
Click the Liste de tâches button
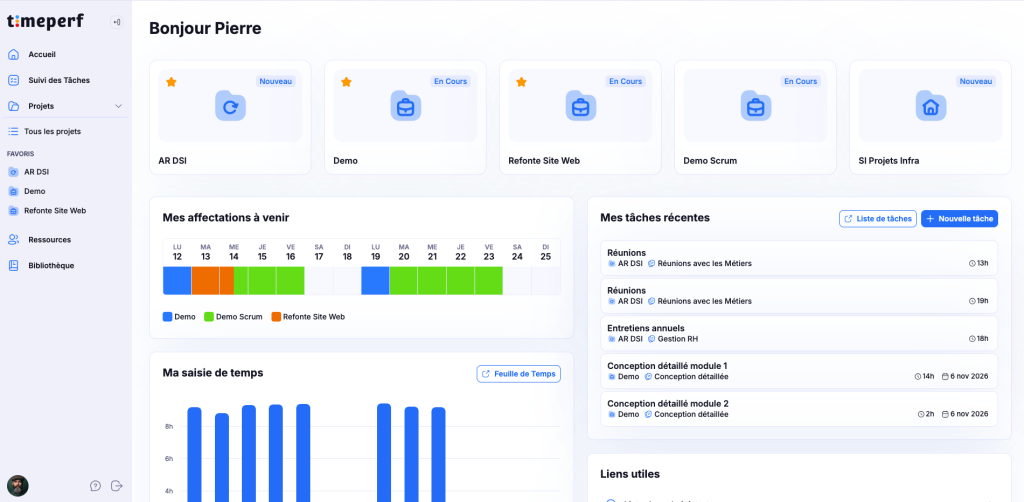coord(878,219)
